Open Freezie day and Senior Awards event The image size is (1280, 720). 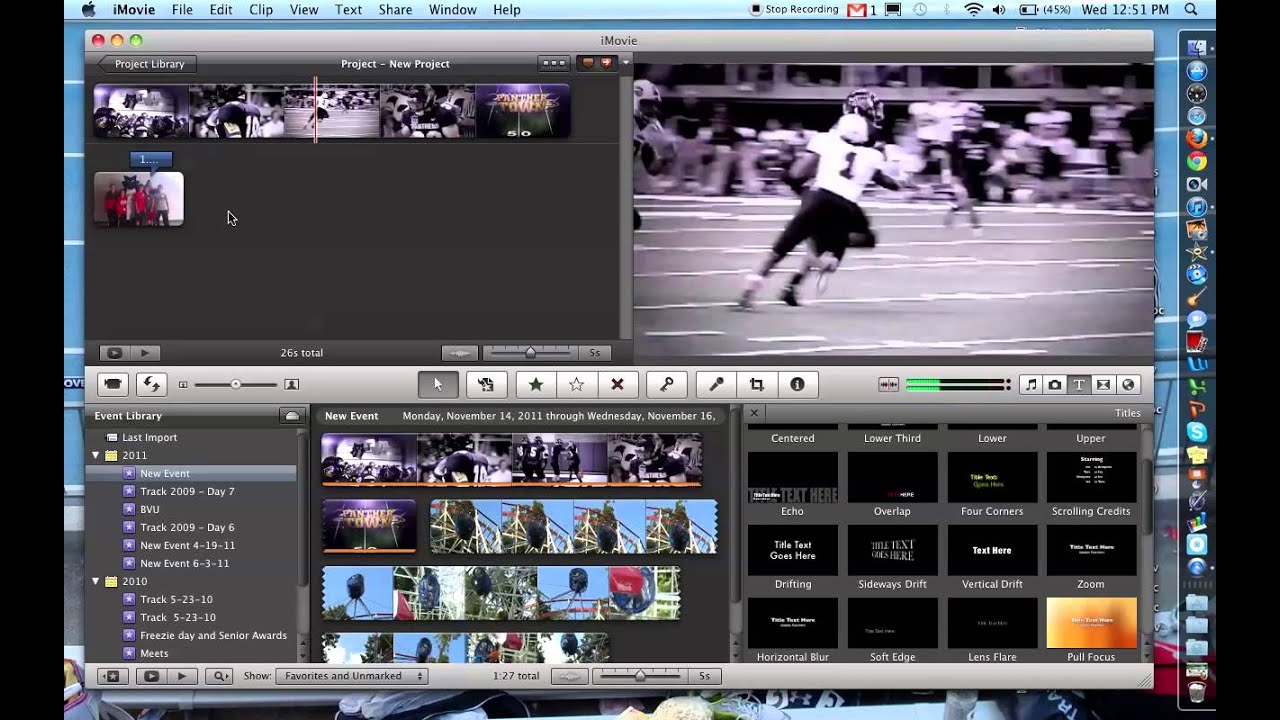pyautogui.click(x=213, y=635)
